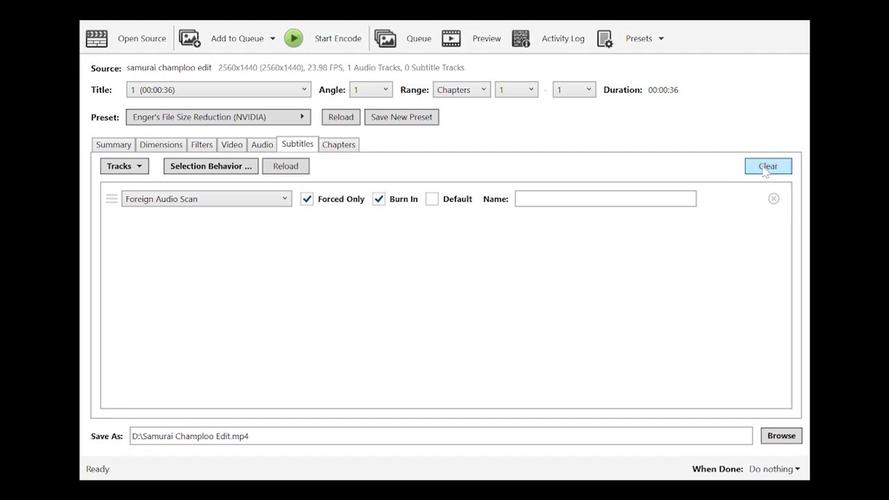Click the Duration value 00:00:36
889x500 pixels.
point(663,90)
